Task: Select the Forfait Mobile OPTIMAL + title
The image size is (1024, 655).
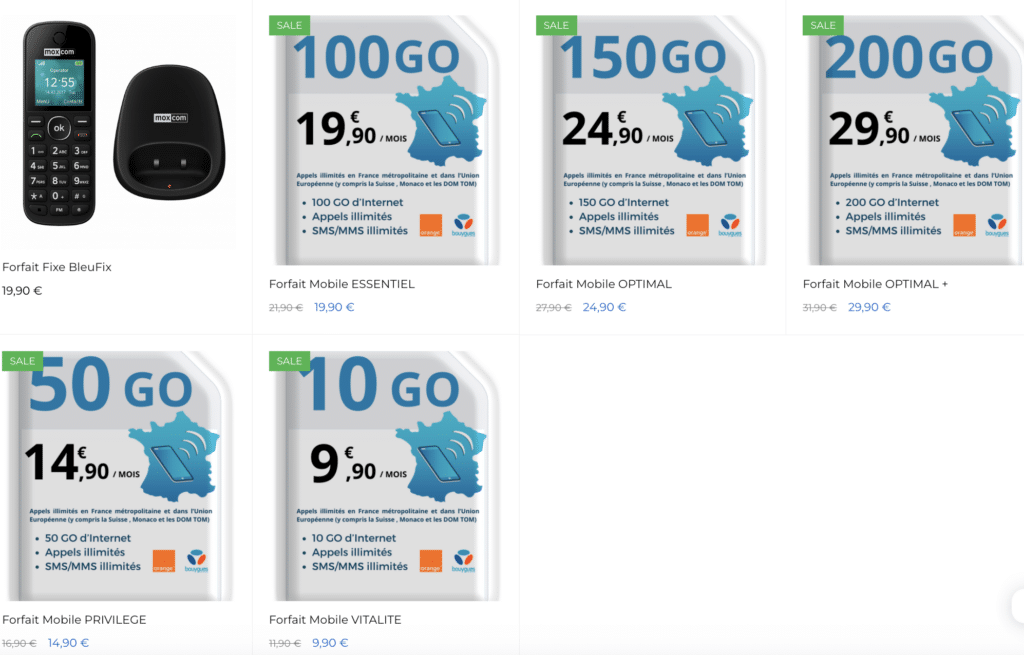Action: (875, 284)
